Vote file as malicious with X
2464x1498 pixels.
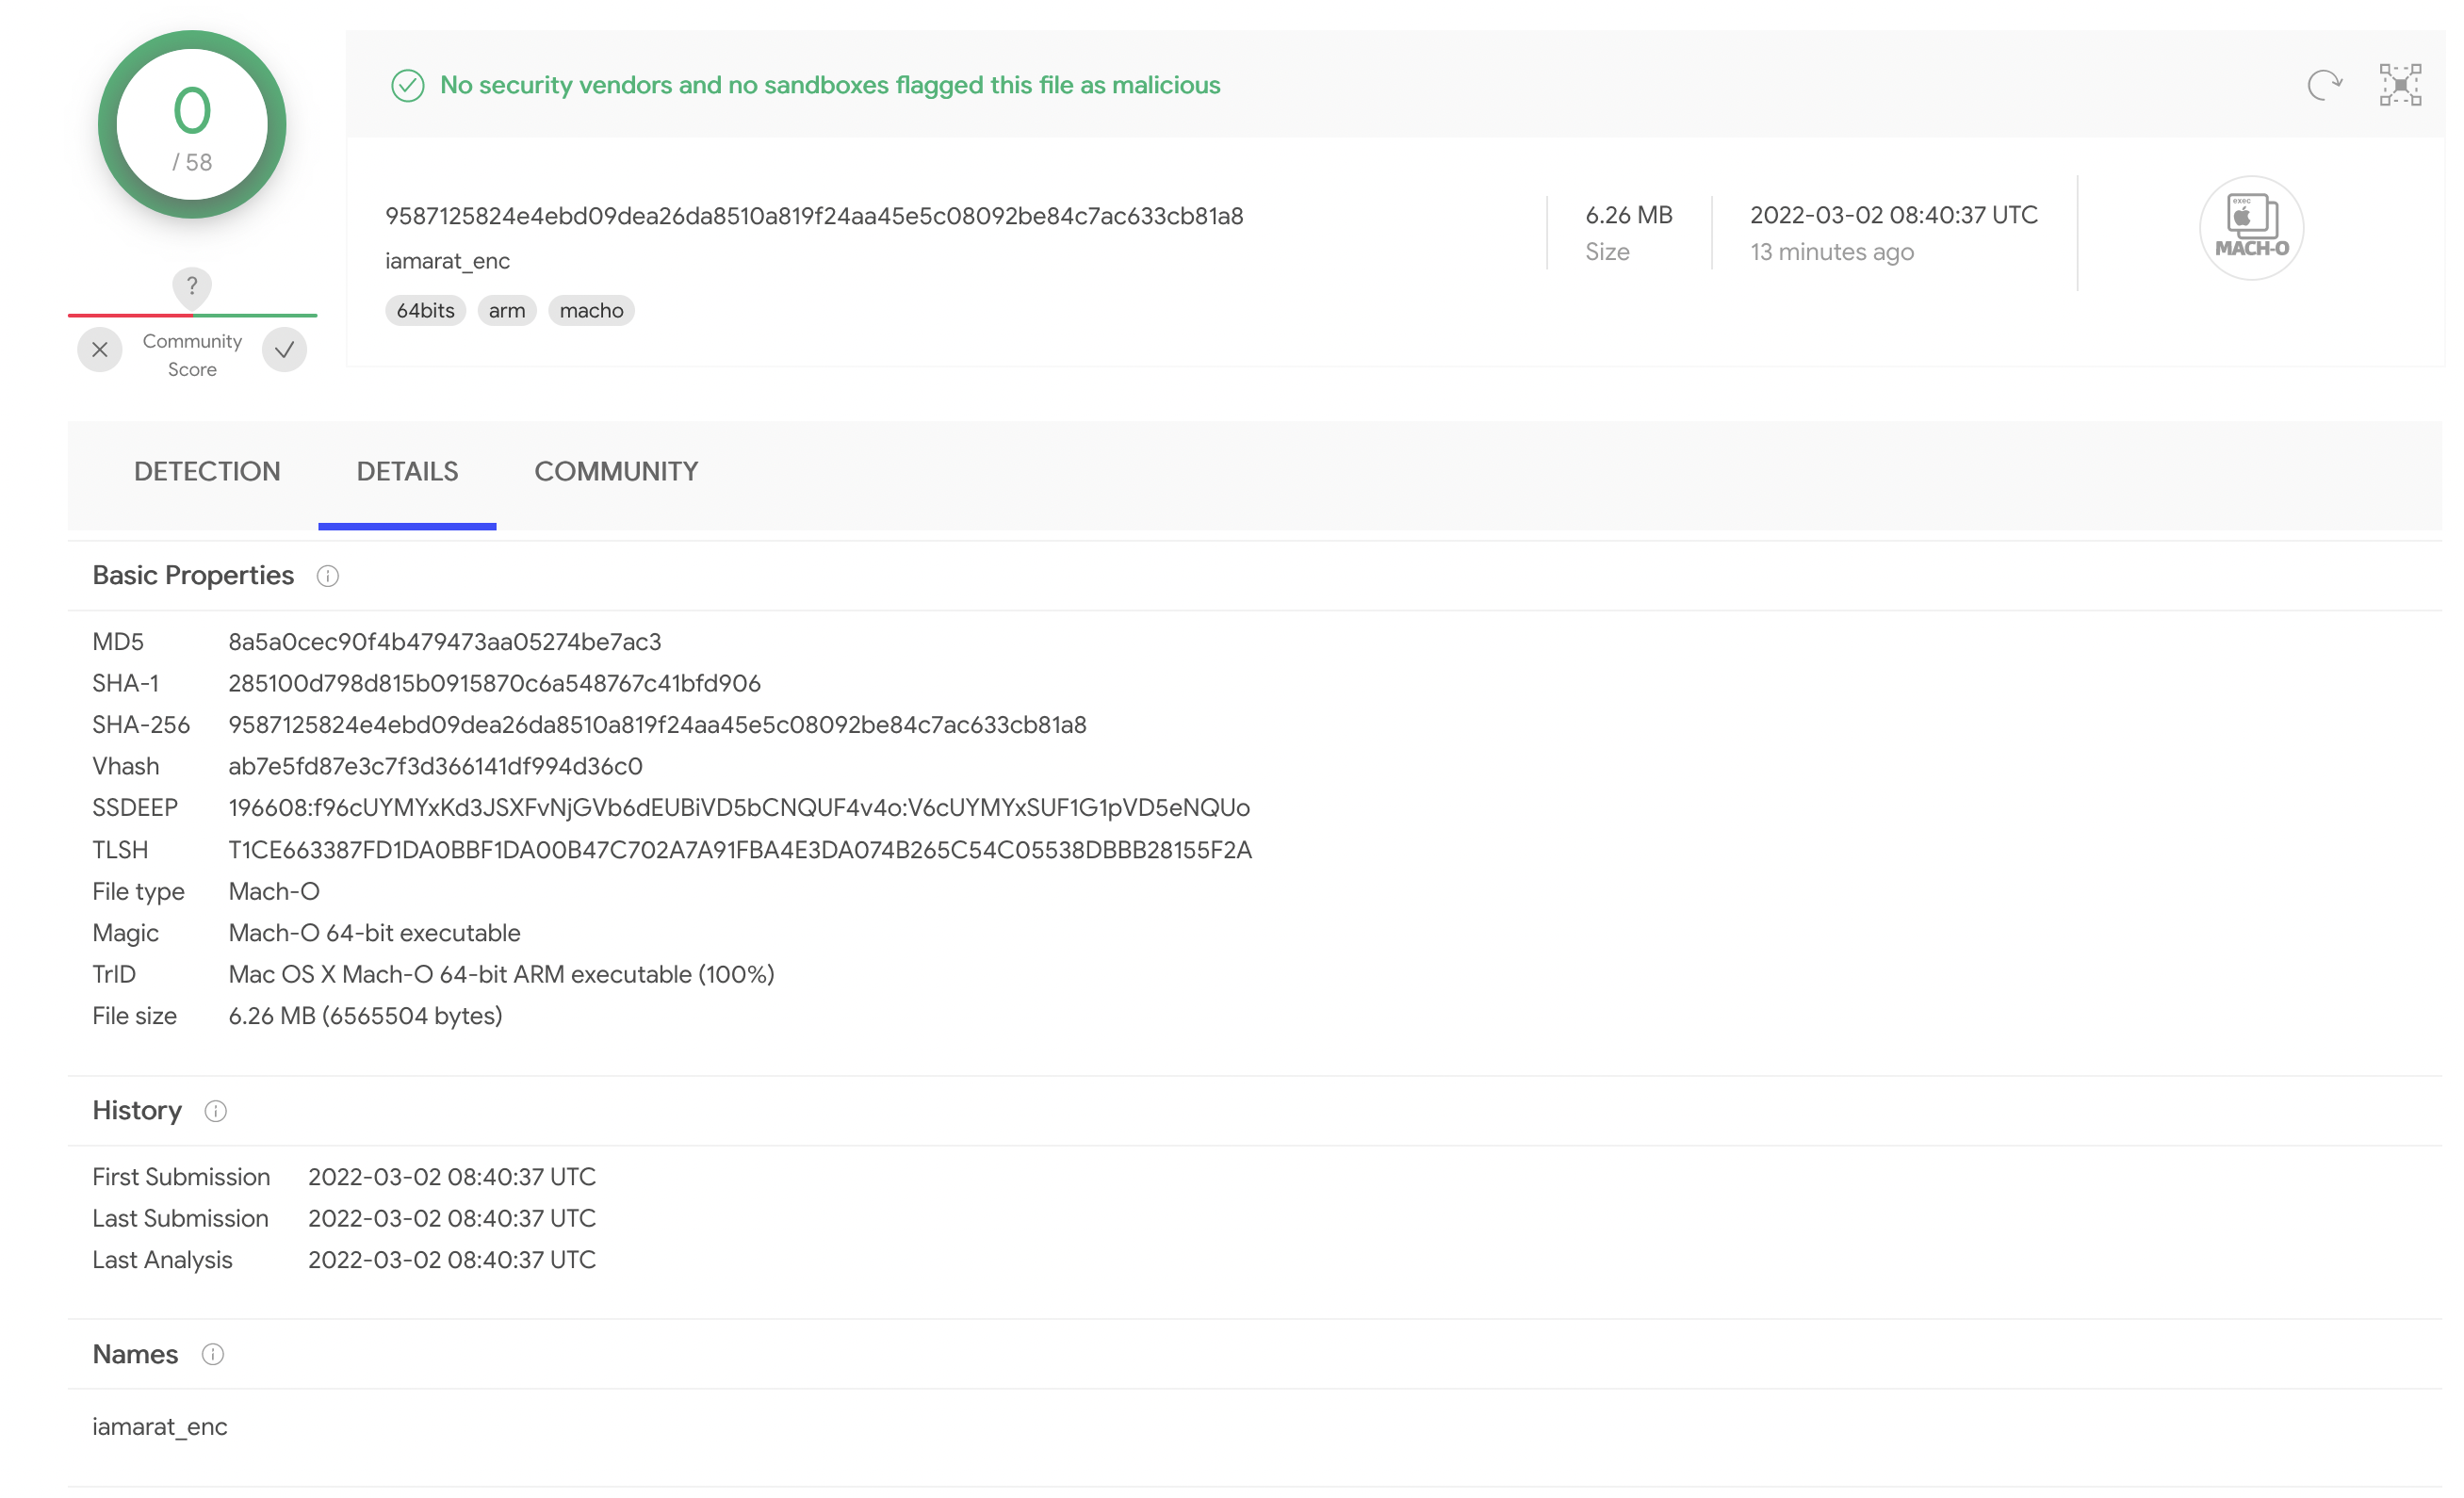100,350
